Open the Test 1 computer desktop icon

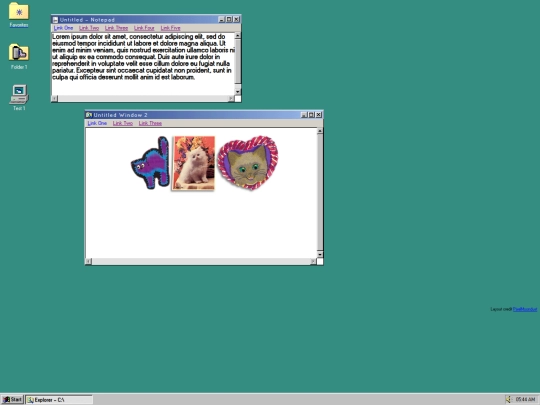19,94
